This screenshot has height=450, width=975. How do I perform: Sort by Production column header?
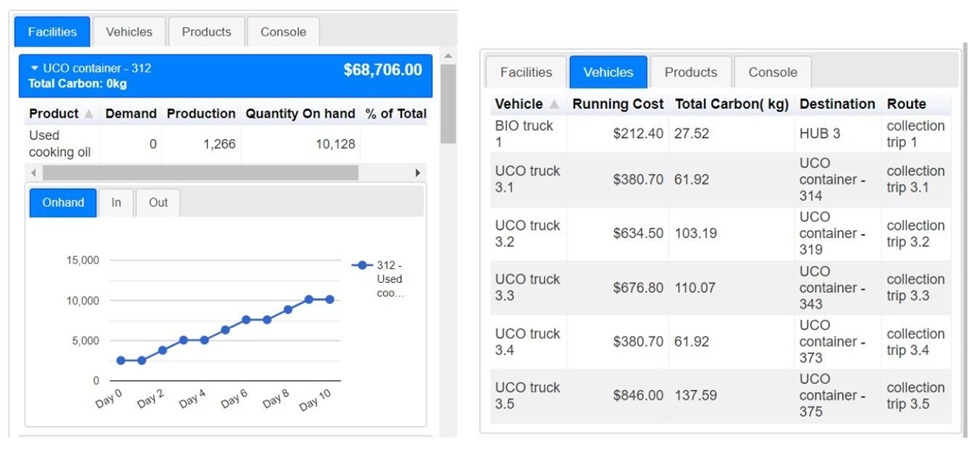coord(201,114)
